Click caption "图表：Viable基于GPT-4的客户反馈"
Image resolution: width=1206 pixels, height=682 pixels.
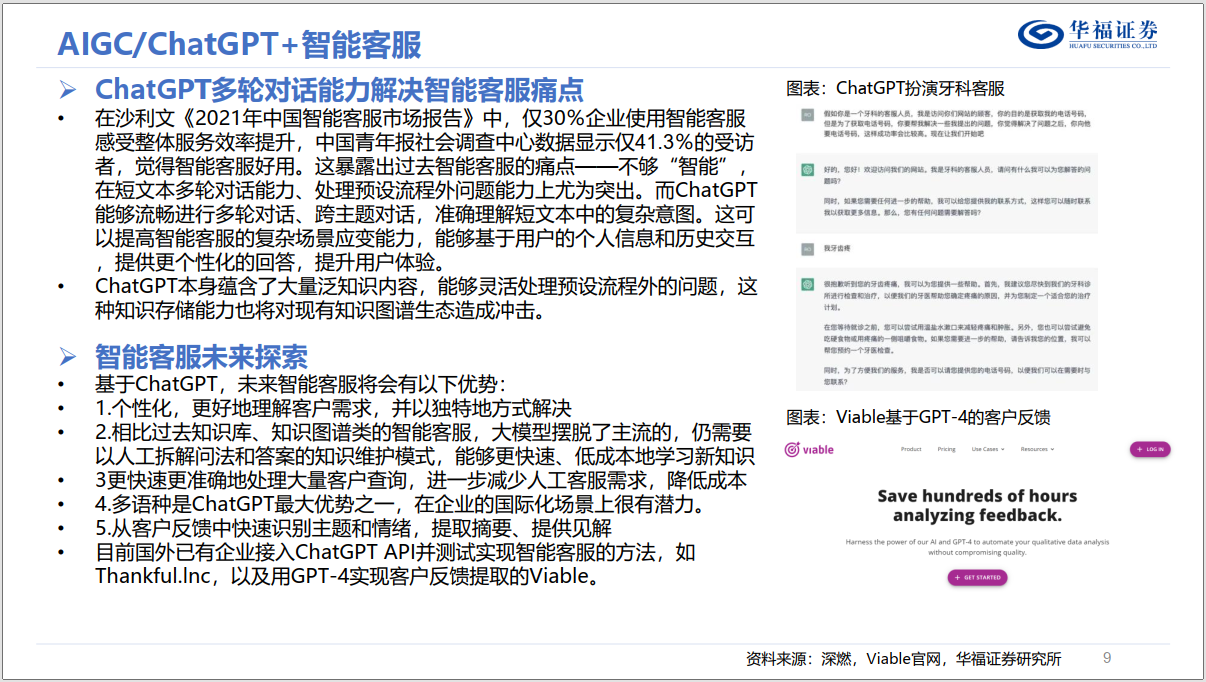point(918,417)
